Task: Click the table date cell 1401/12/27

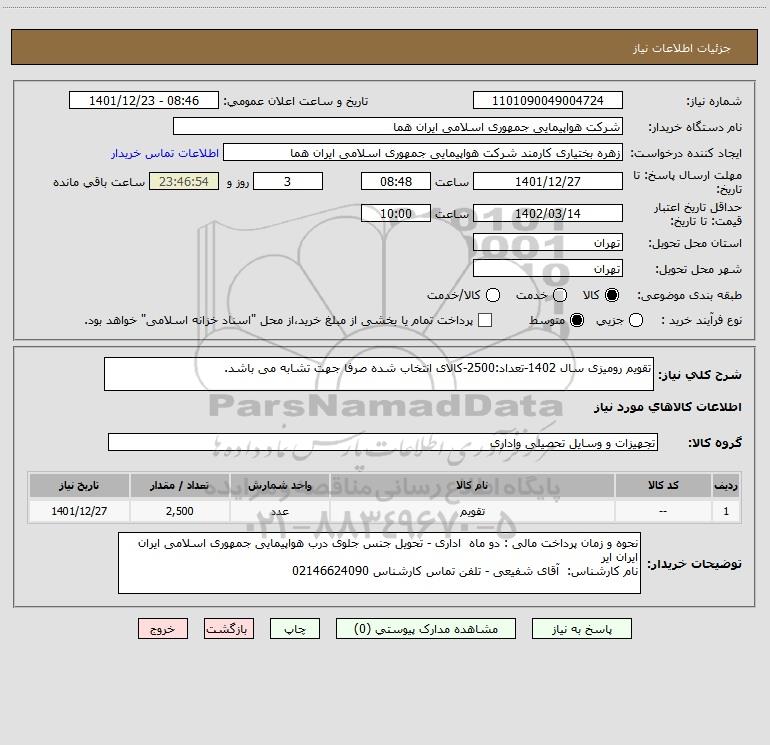Action: (79, 511)
